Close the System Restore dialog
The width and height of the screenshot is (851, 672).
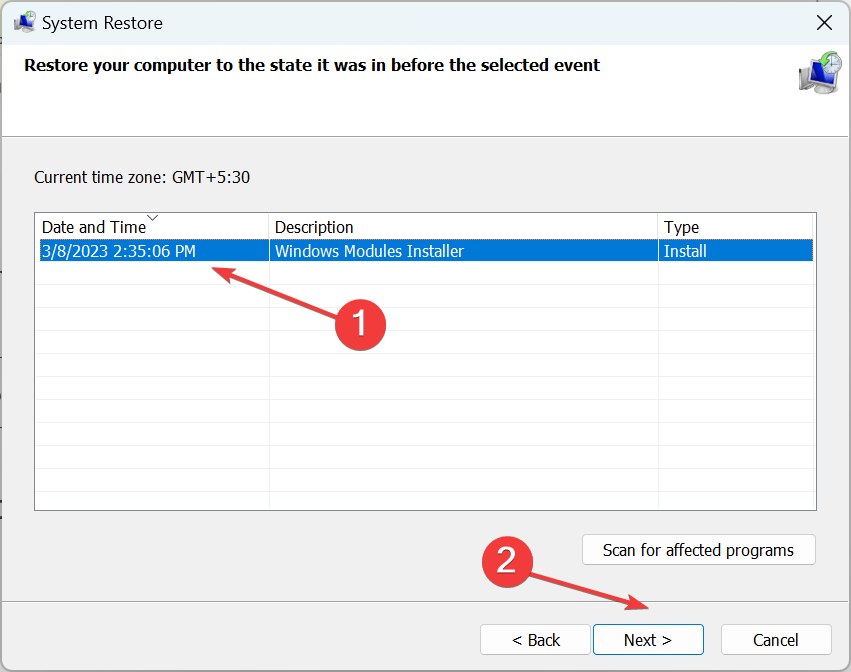click(824, 23)
